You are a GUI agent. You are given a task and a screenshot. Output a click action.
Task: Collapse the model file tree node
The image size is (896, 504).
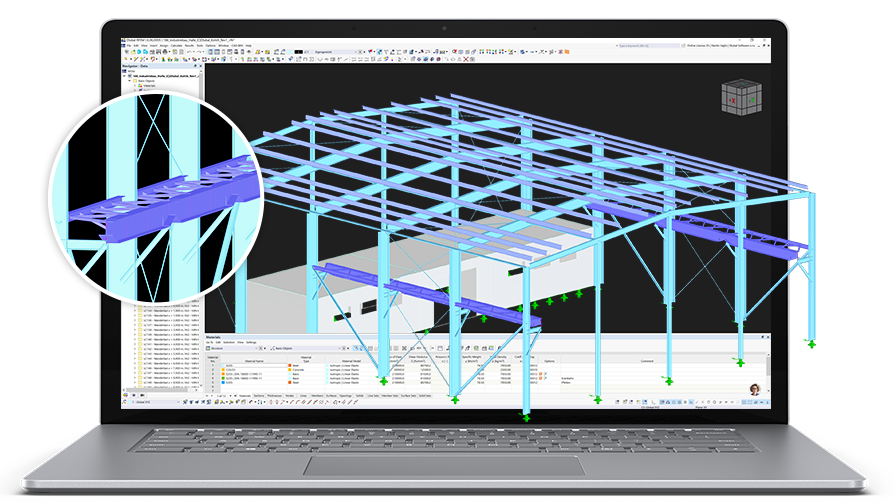pyautogui.click(x=124, y=76)
